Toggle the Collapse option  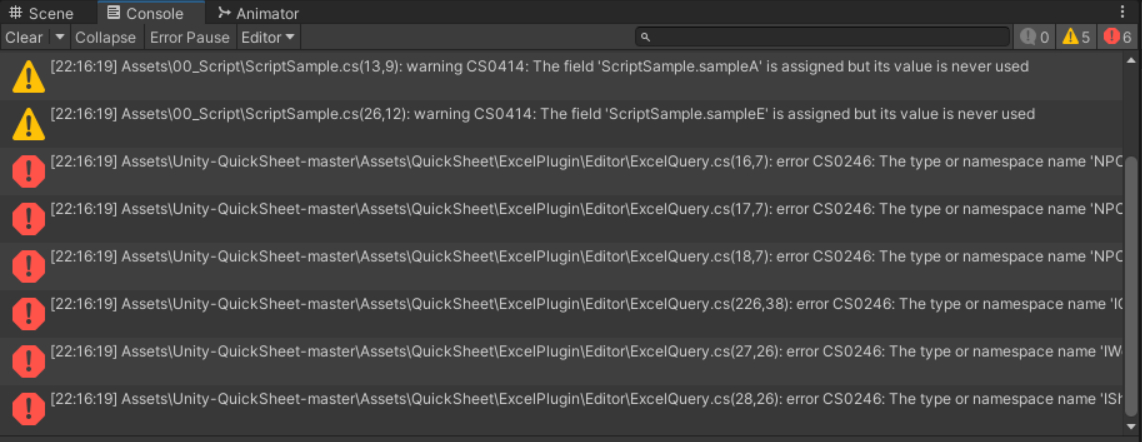106,37
